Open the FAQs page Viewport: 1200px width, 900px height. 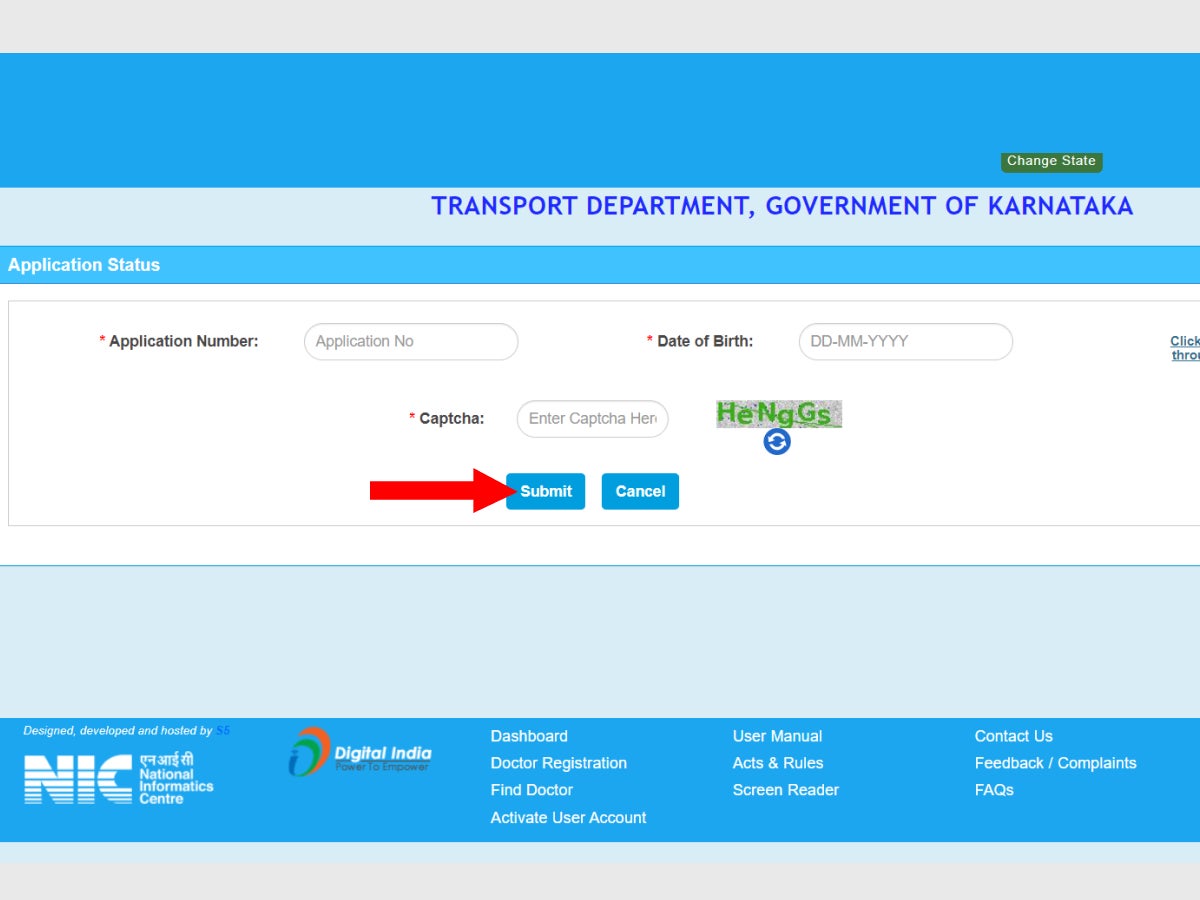click(993, 790)
